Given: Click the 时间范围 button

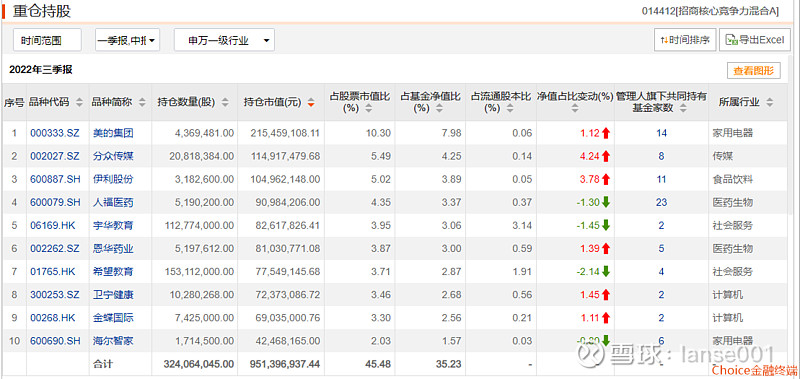Looking at the screenshot, I should click(x=47, y=40).
